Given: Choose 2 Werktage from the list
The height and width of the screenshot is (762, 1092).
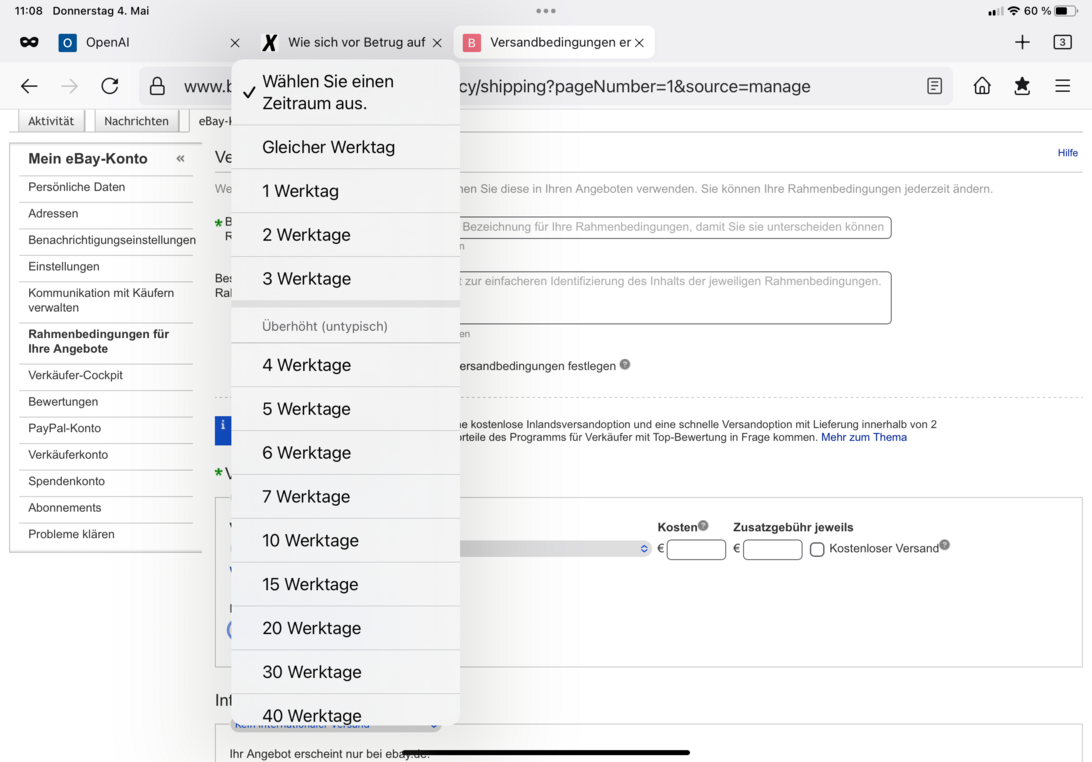Looking at the screenshot, I should coord(306,235).
